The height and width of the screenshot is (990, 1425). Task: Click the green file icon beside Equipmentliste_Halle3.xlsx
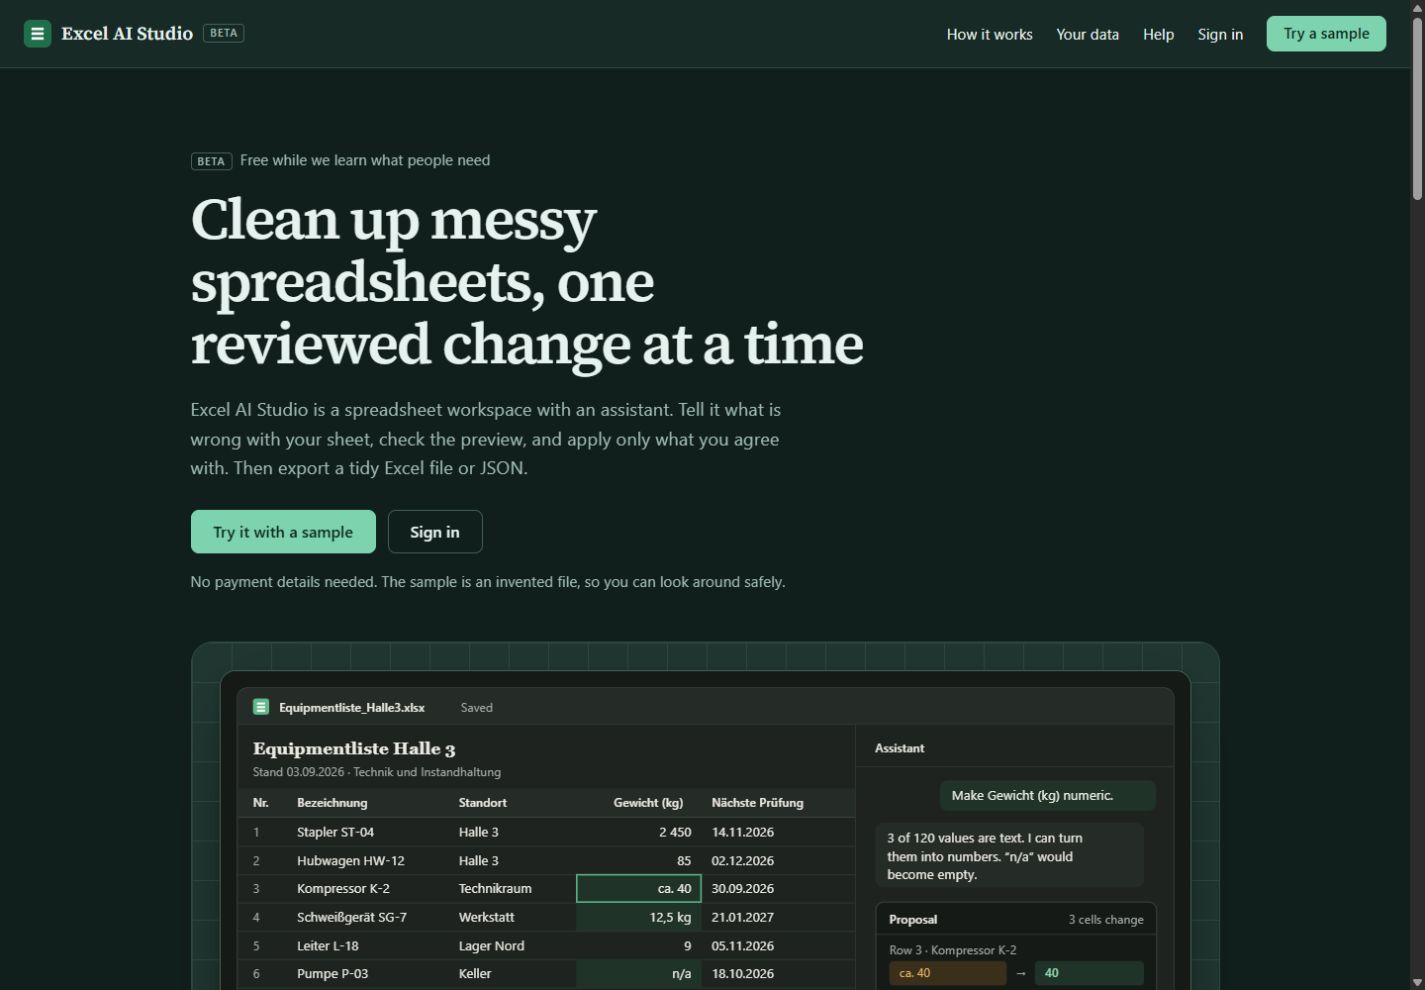click(x=261, y=707)
